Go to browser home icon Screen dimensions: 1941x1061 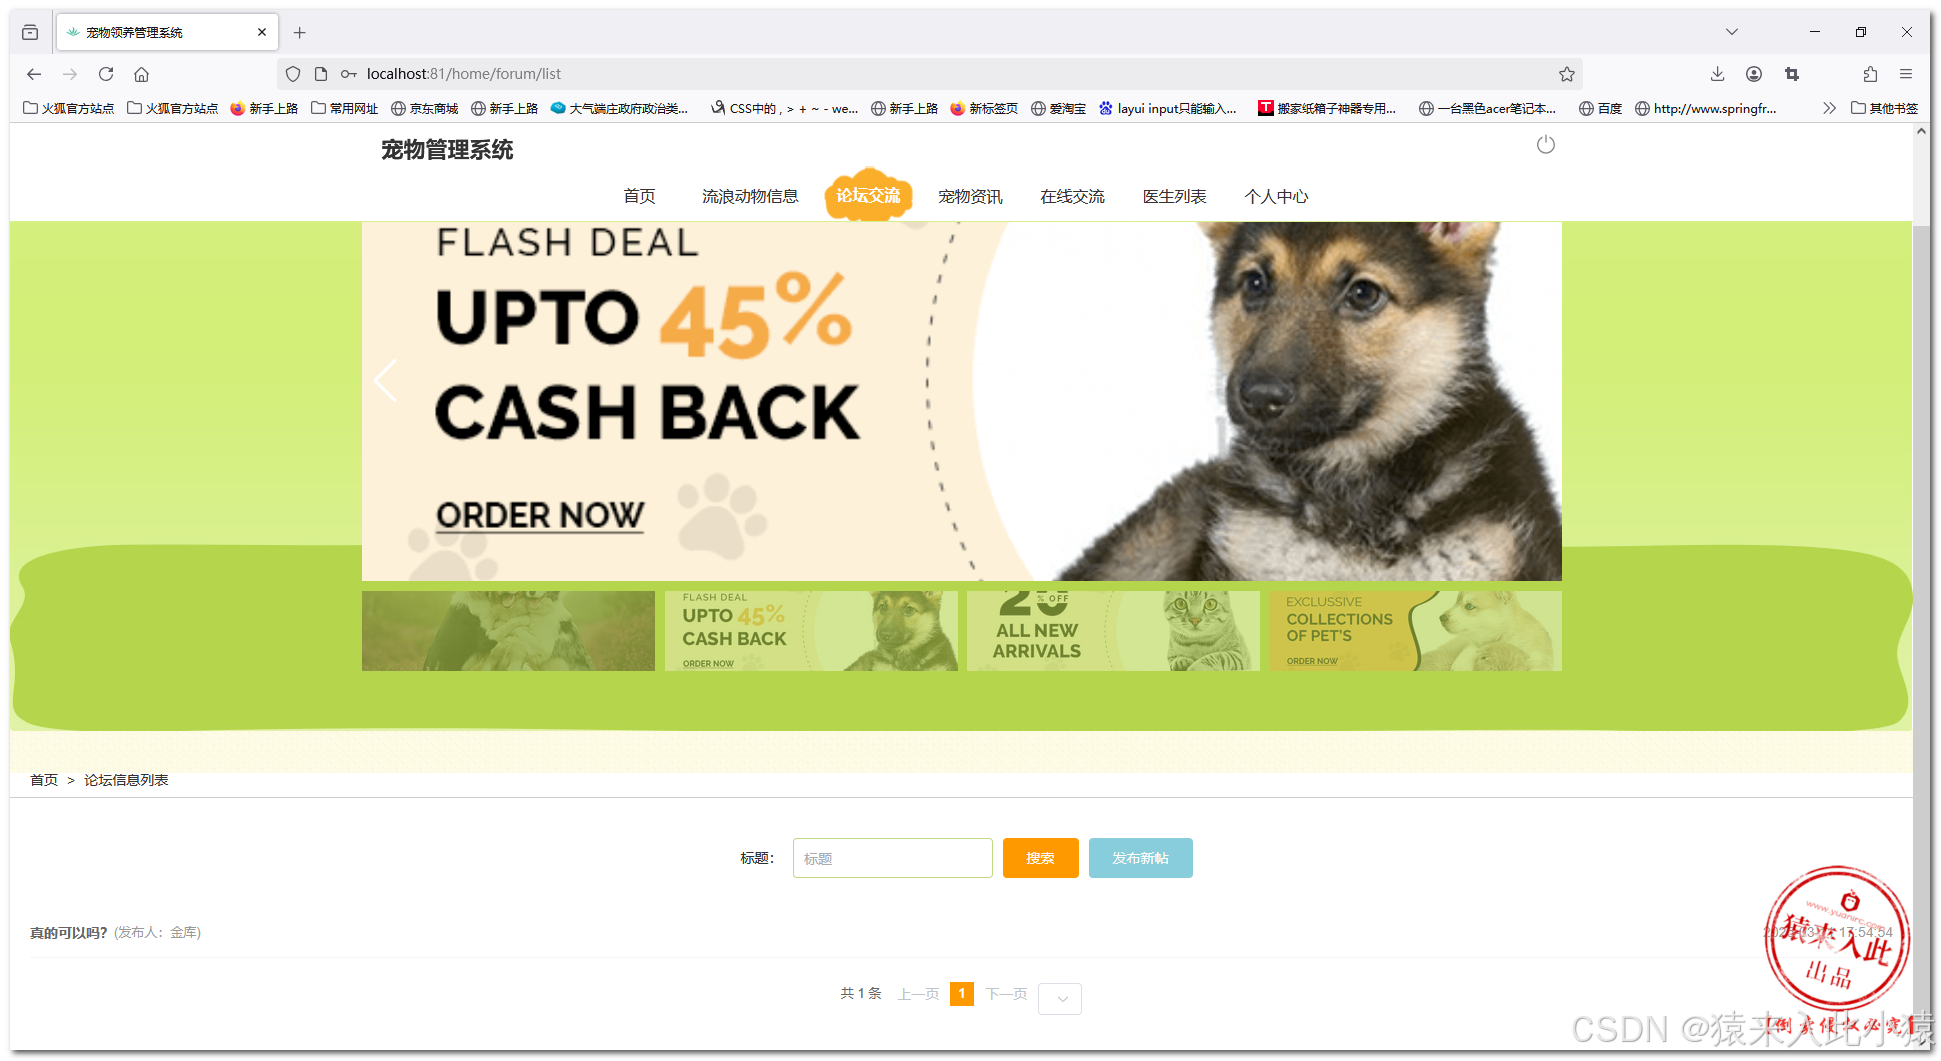(142, 74)
